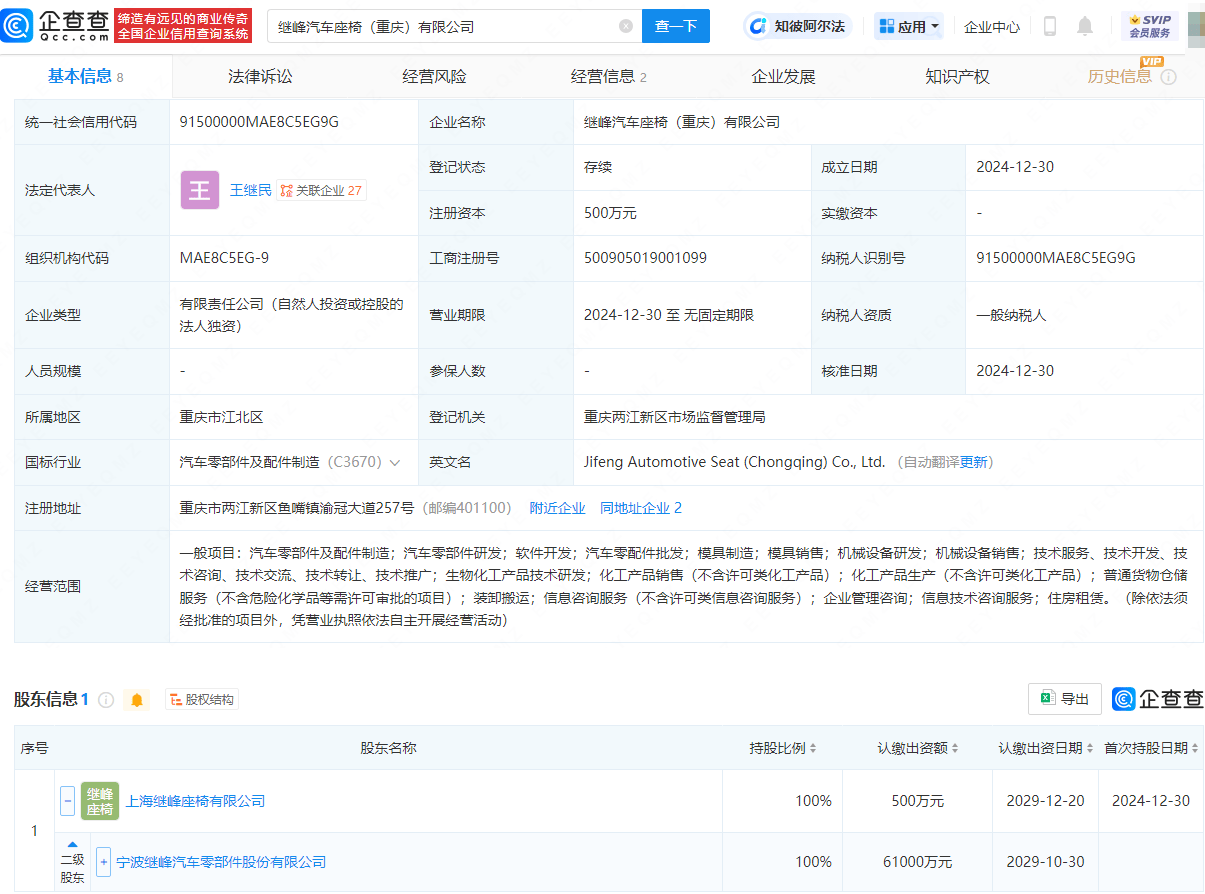Clear the search box with the X icon
The width and height of the screenshot is (1205, 894).
point(626,27)
